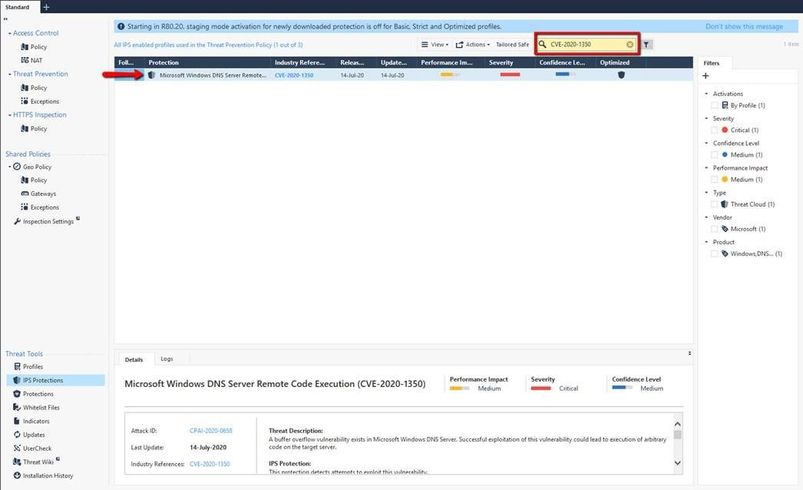Open Installation History icon
This screenshot has height=490, width=803.
(17, 476)
